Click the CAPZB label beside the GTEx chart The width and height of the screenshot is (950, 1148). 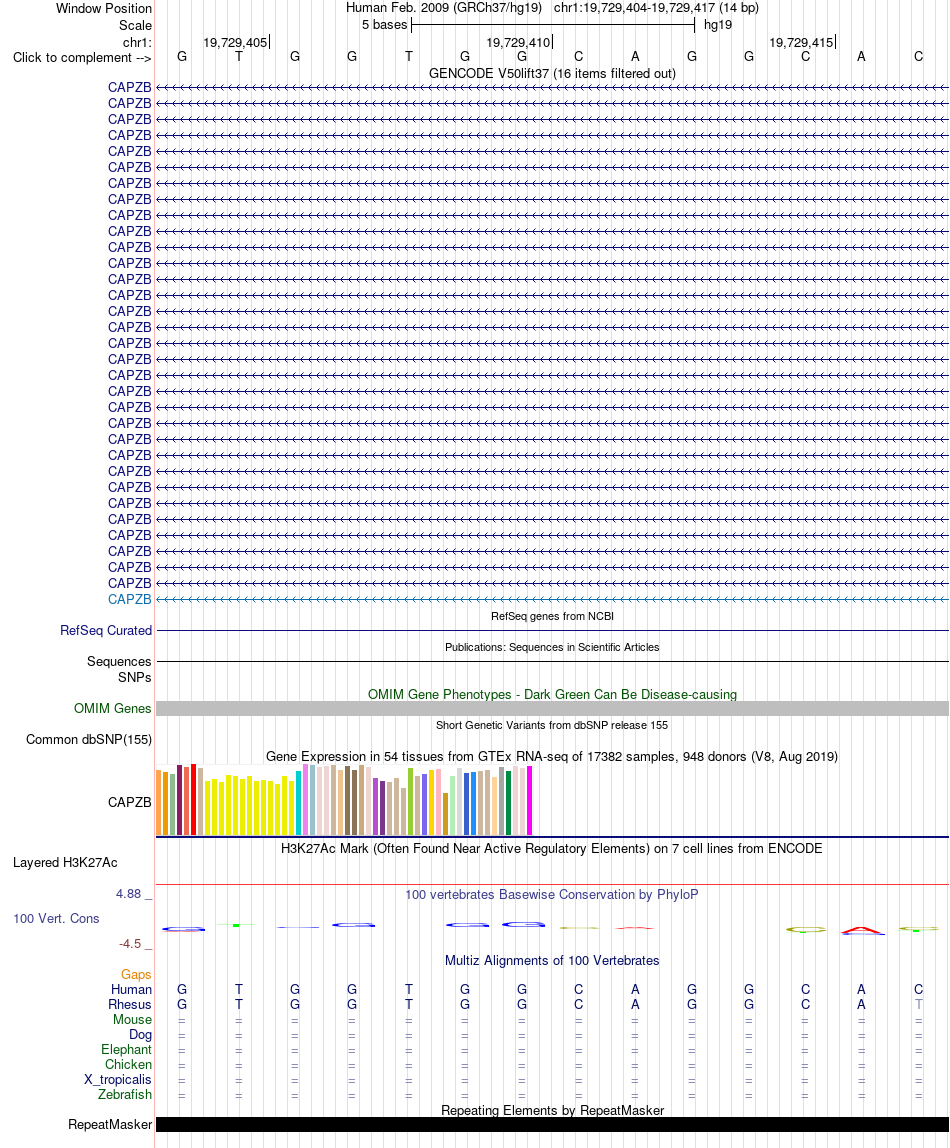tap(130, 802)
